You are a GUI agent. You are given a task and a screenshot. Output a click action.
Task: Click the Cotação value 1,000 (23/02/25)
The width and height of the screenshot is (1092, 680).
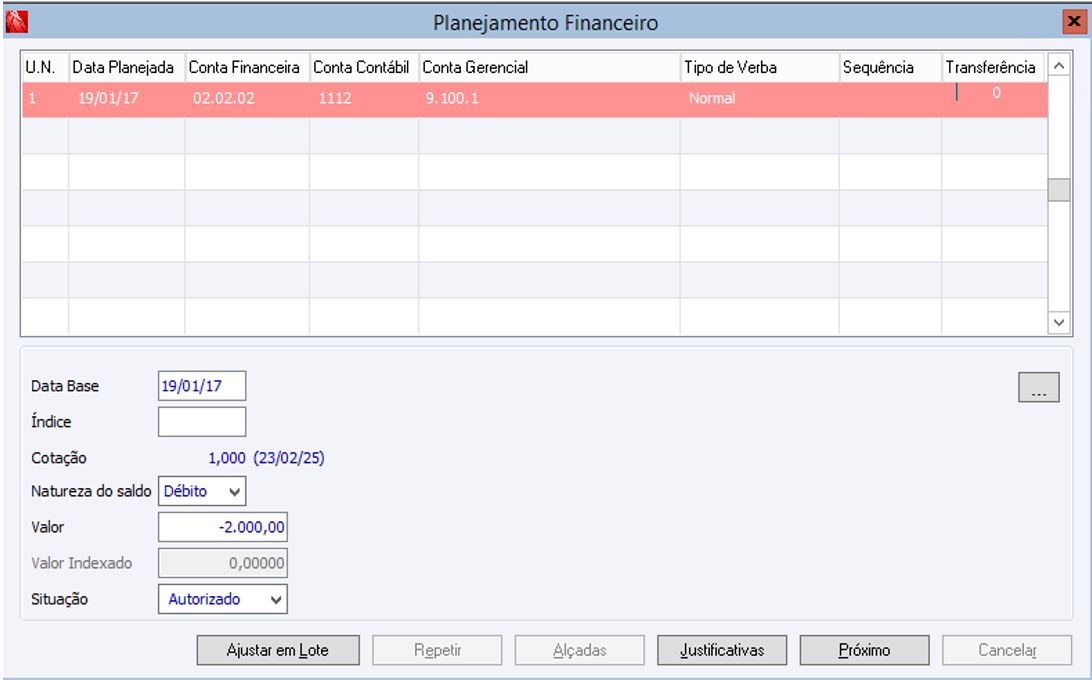click(266, 458)
